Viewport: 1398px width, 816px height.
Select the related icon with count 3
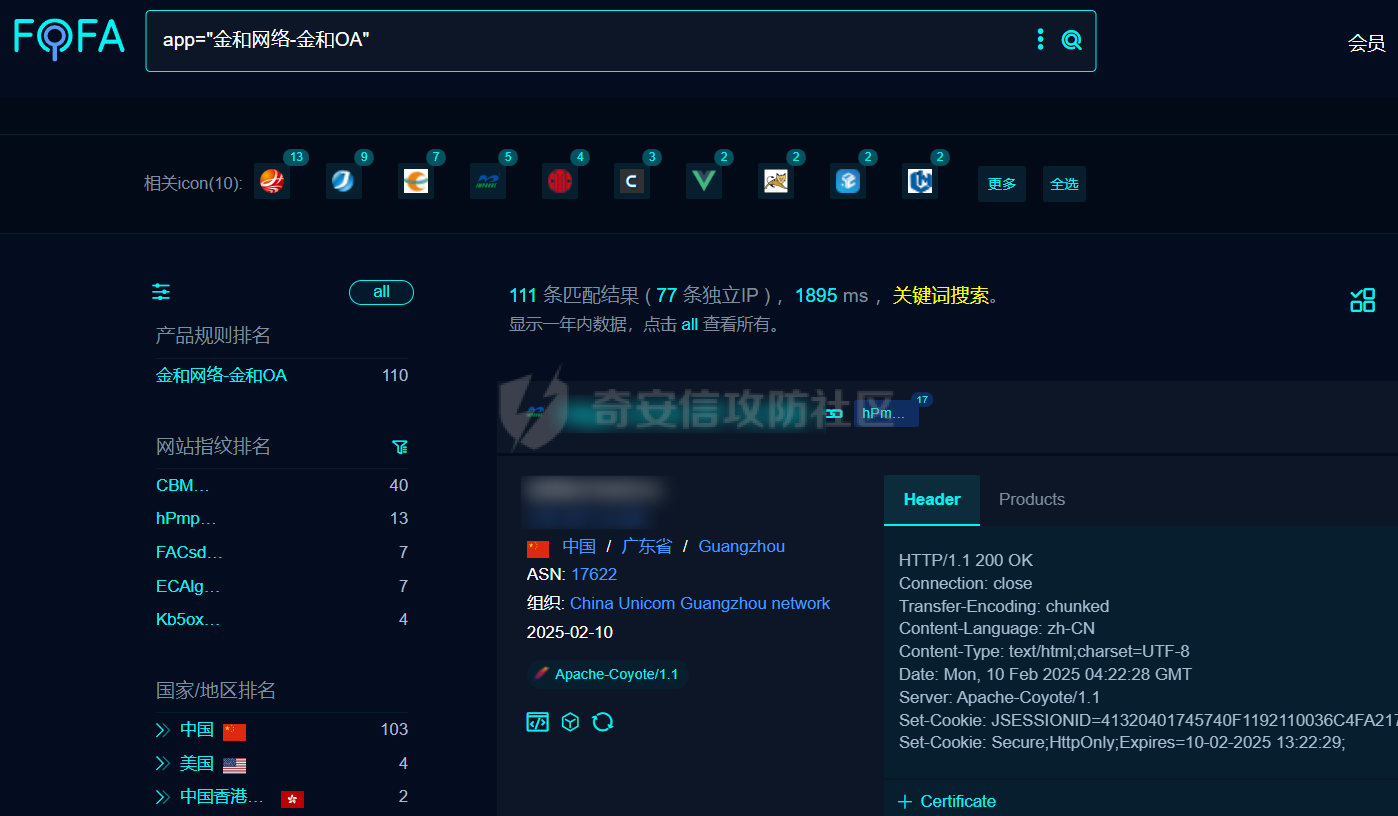coord(632,181)
